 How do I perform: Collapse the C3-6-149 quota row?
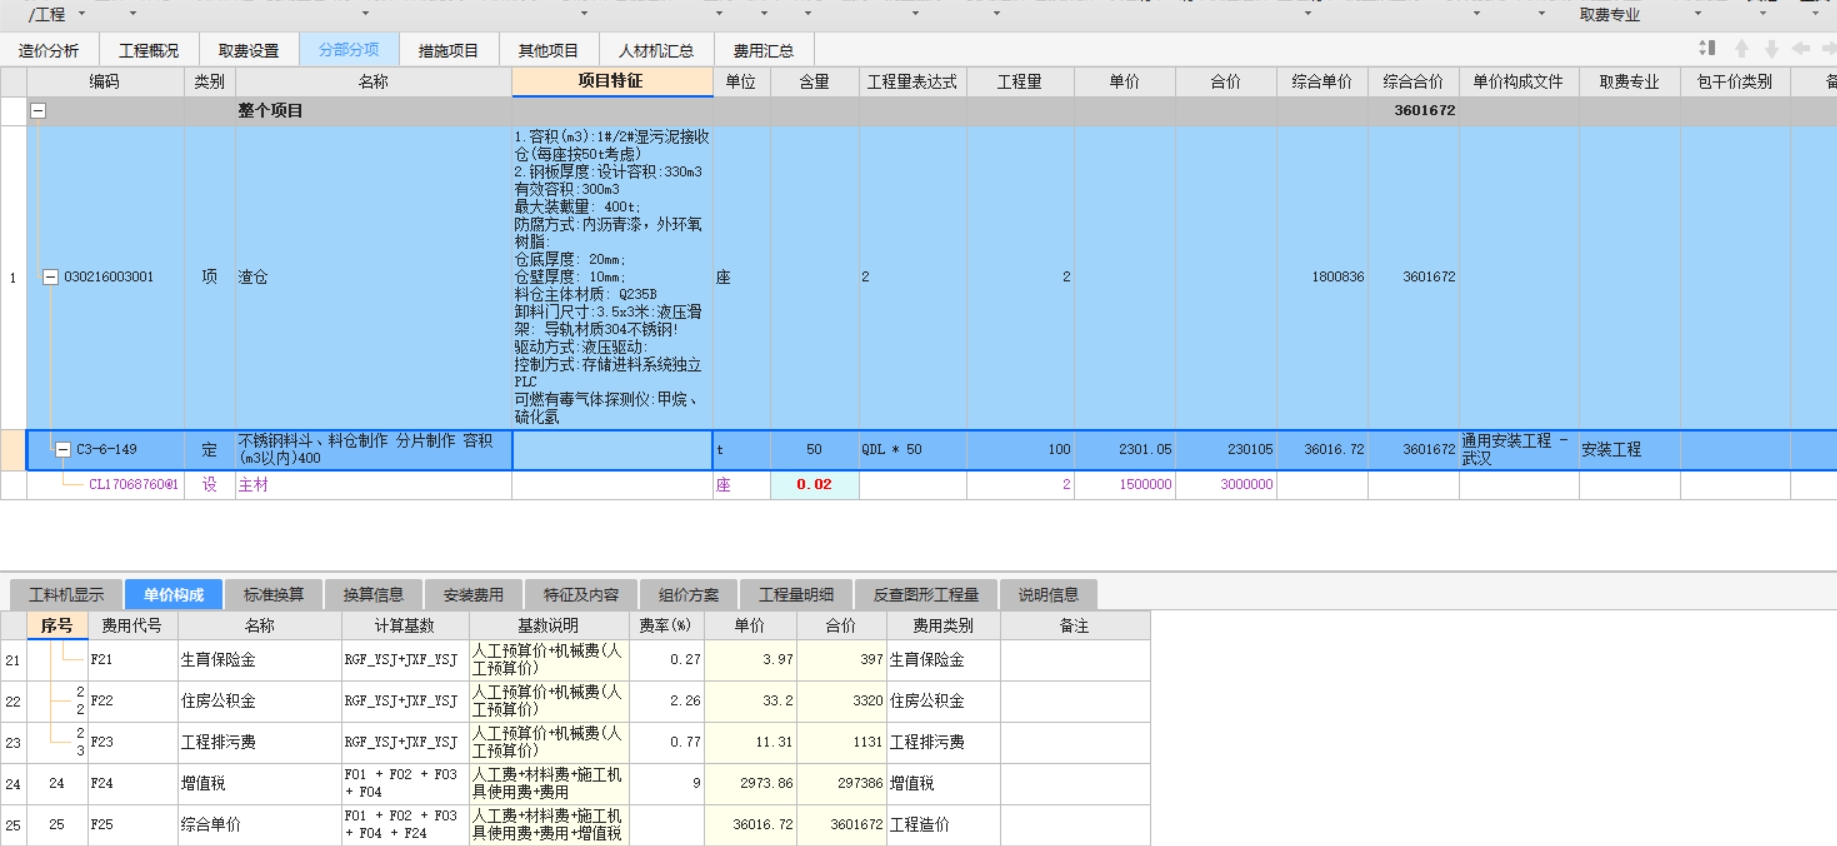(x=63, y=450)
